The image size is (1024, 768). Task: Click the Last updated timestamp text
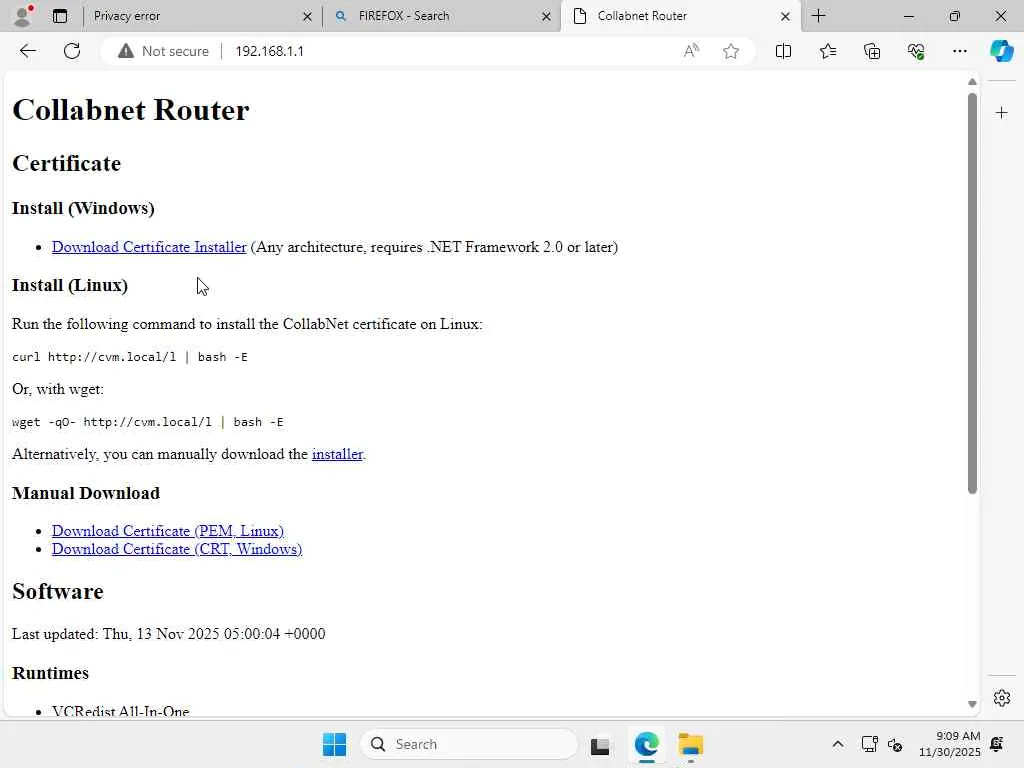tap(168, 633)
